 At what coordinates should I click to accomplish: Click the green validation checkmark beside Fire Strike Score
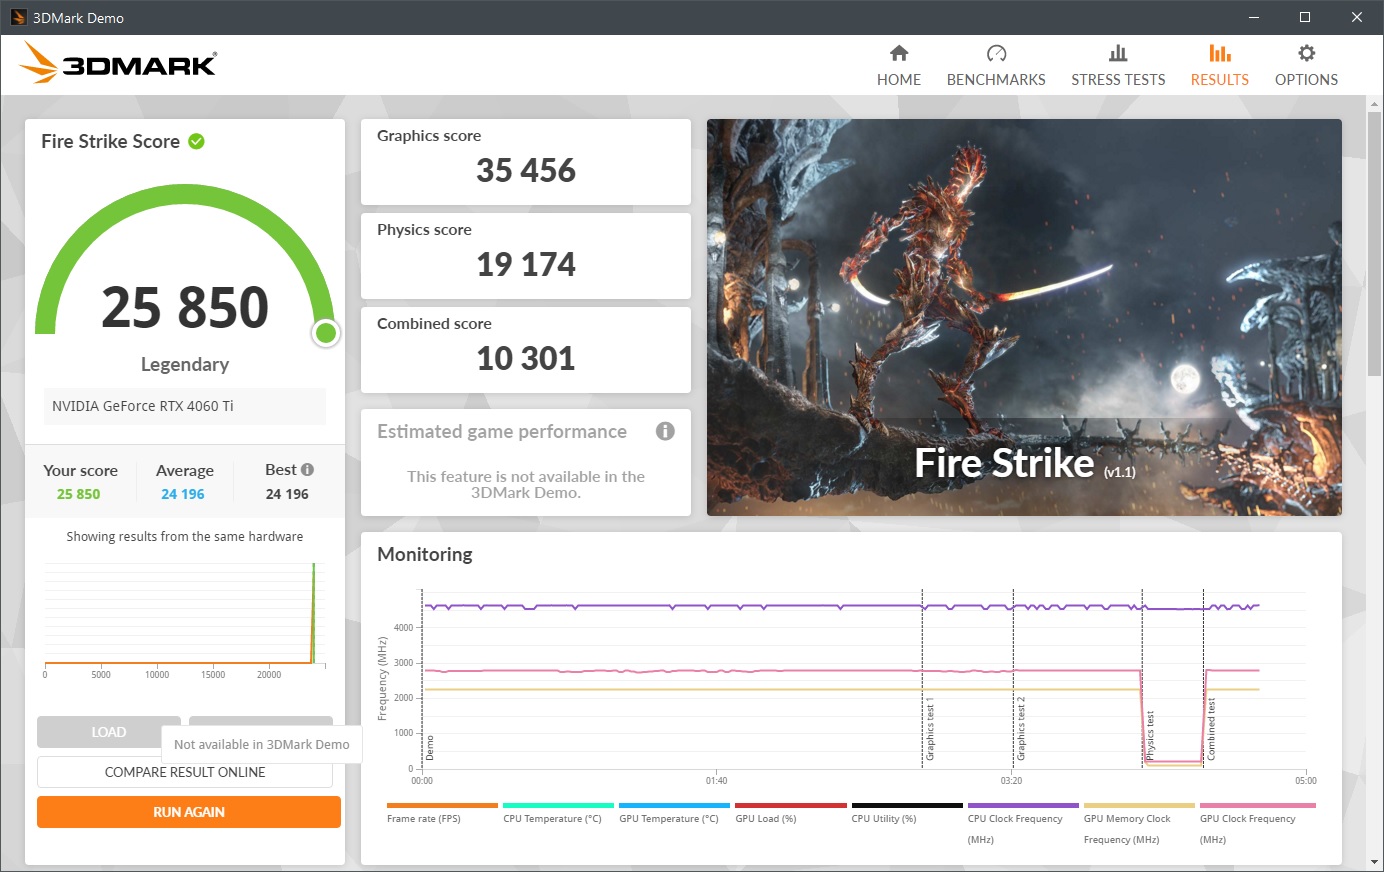pos(197,141)
